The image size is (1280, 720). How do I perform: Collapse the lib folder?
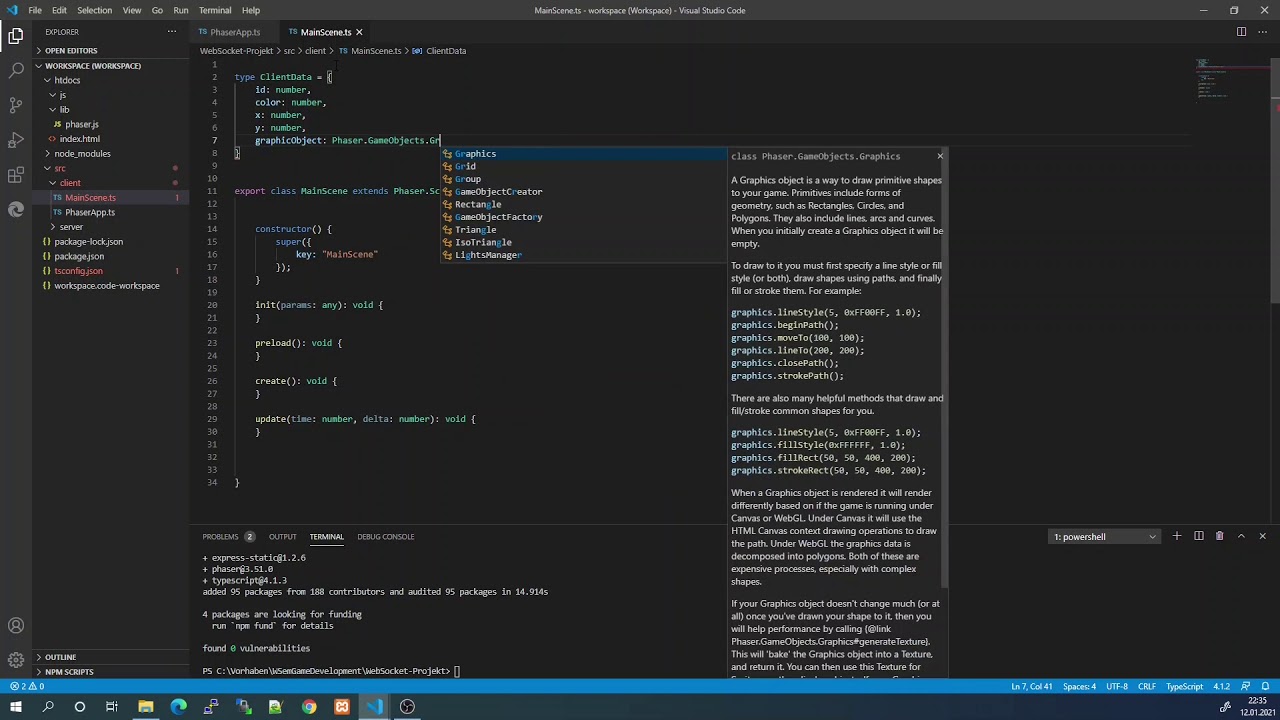64,109
